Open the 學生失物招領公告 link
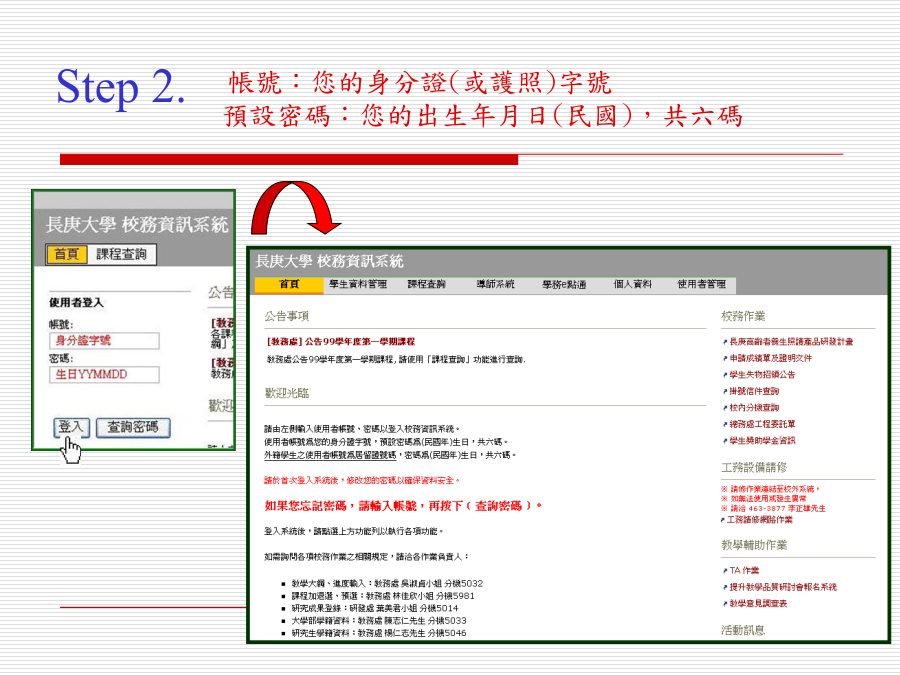The width and height of the screenshot is (900, 675). pyautogui.click(x=762, y=375)
